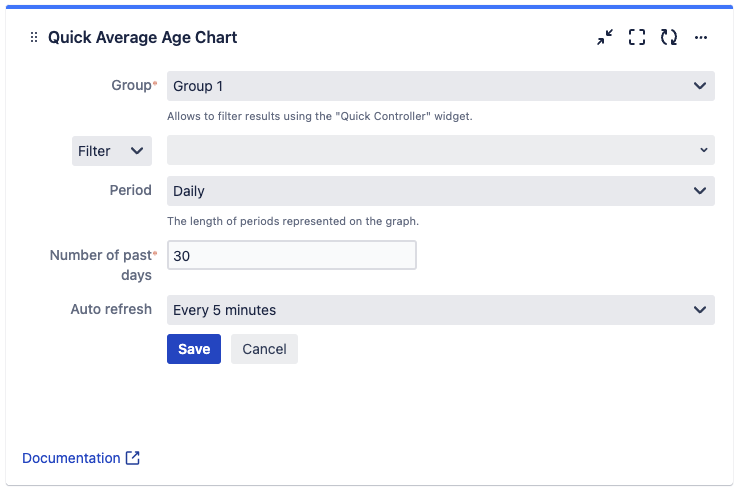Cancel the configuration changes

264,349
